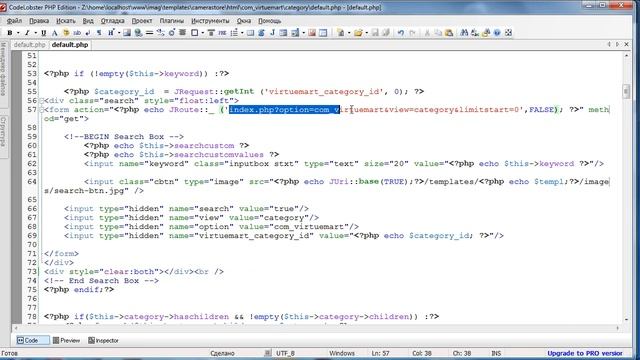Click the font letter A toolbar icon
Viewport: 640px width, 360px height.
coord(54,33)
